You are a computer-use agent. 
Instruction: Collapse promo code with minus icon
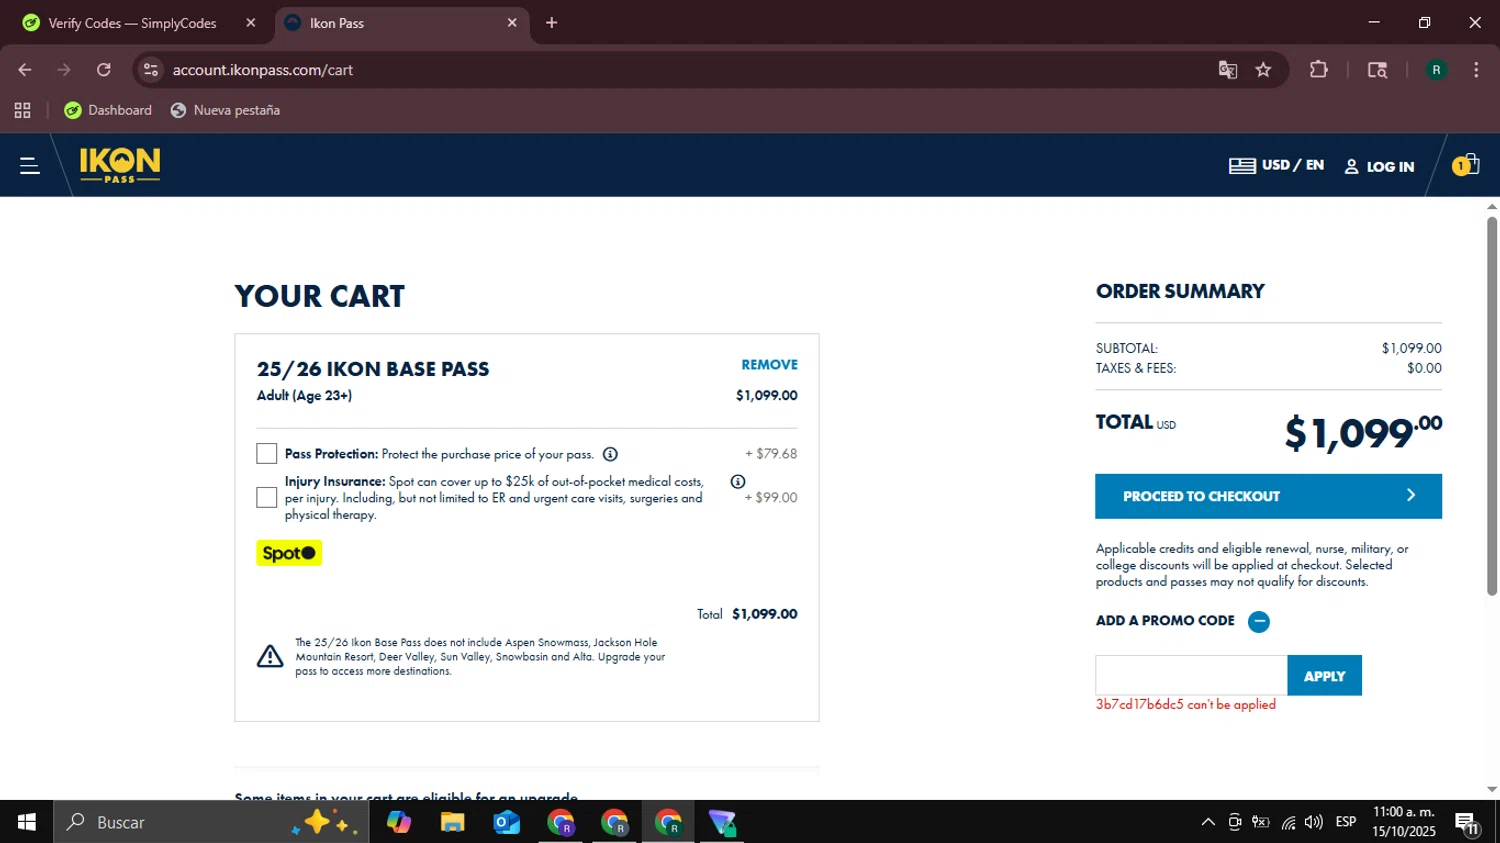1259,622
